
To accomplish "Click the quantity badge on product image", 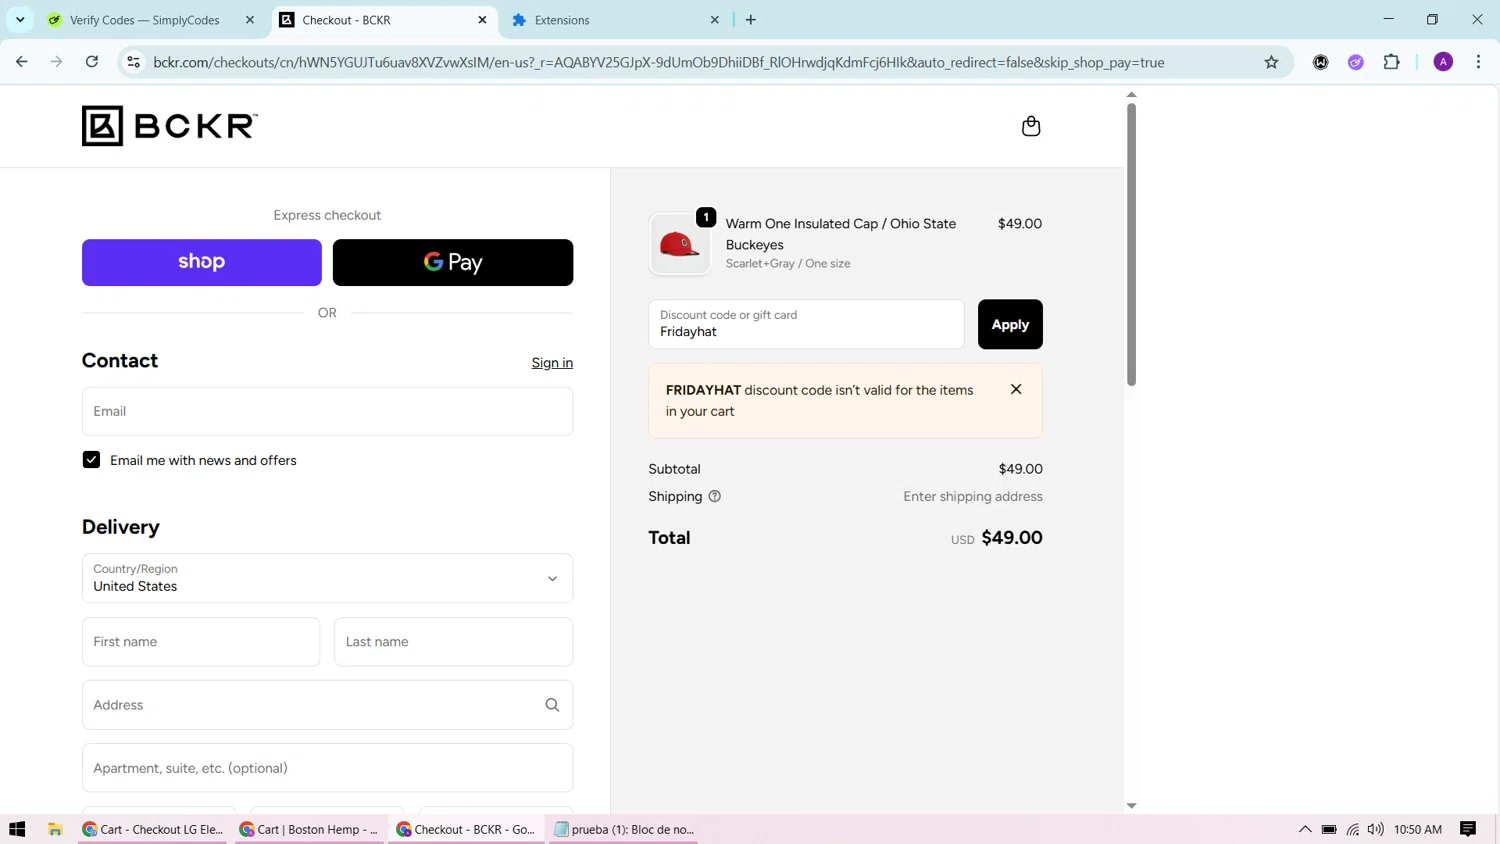I will click(706, 217).
